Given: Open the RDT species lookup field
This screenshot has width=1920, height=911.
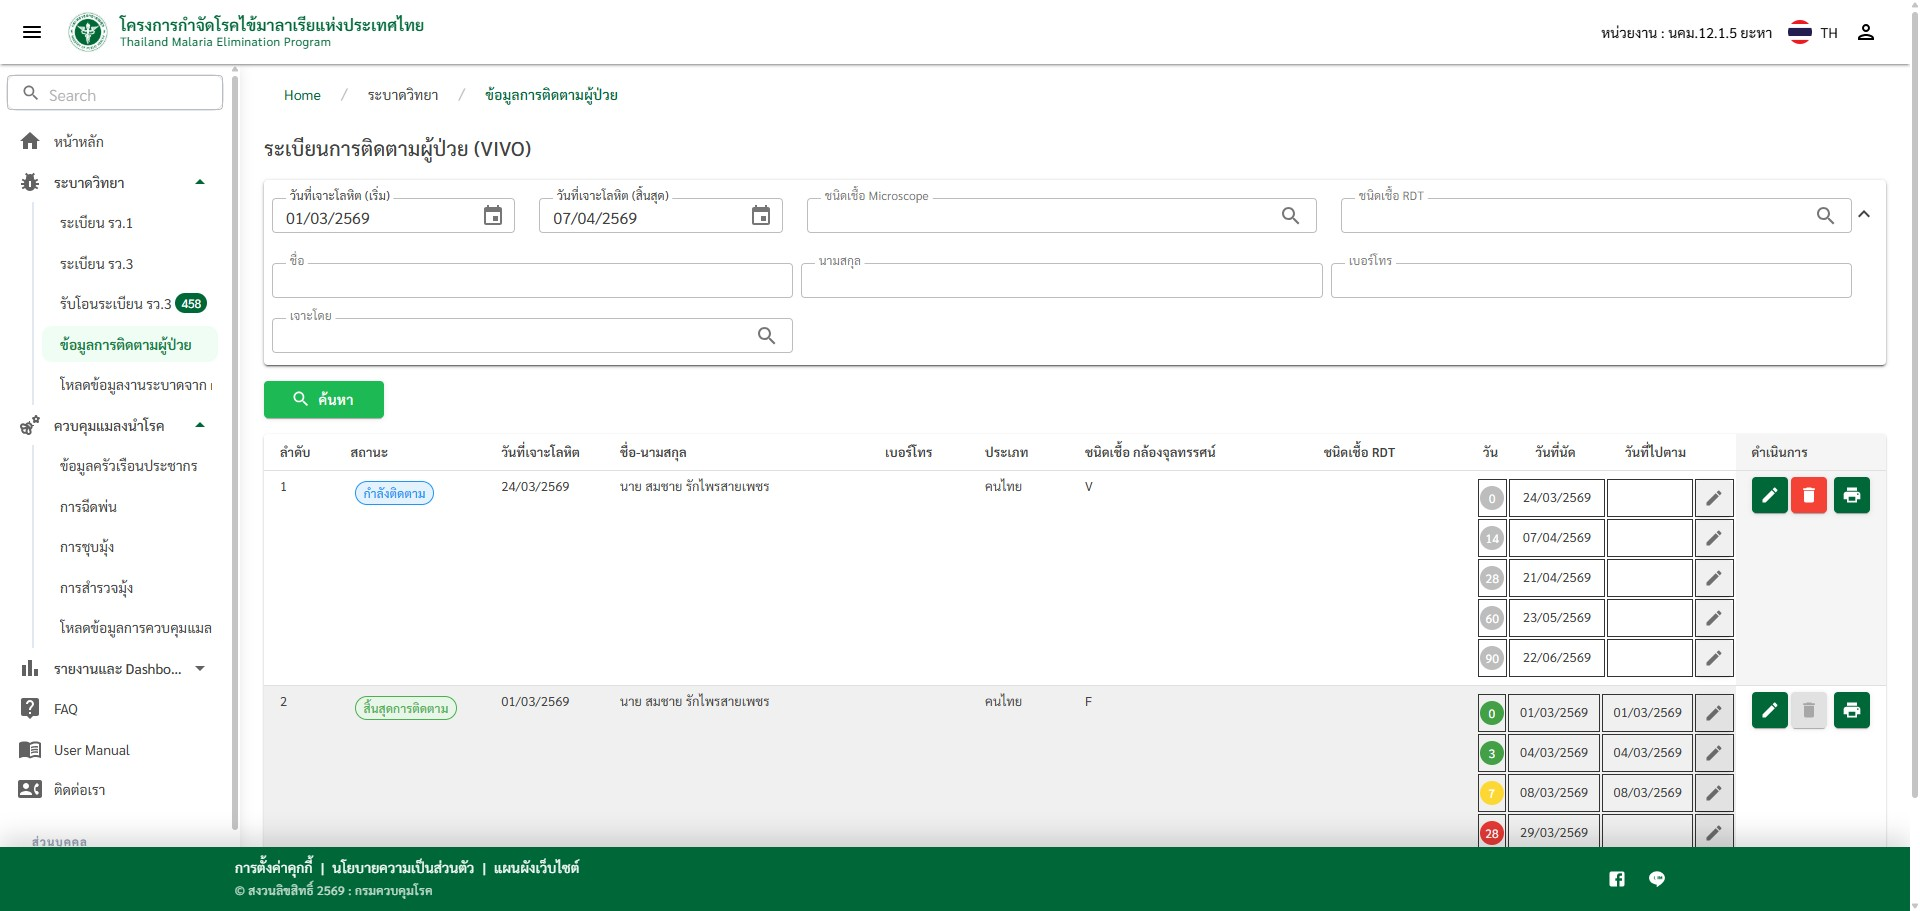Looking at the screenshot, I should [1580, 216].
